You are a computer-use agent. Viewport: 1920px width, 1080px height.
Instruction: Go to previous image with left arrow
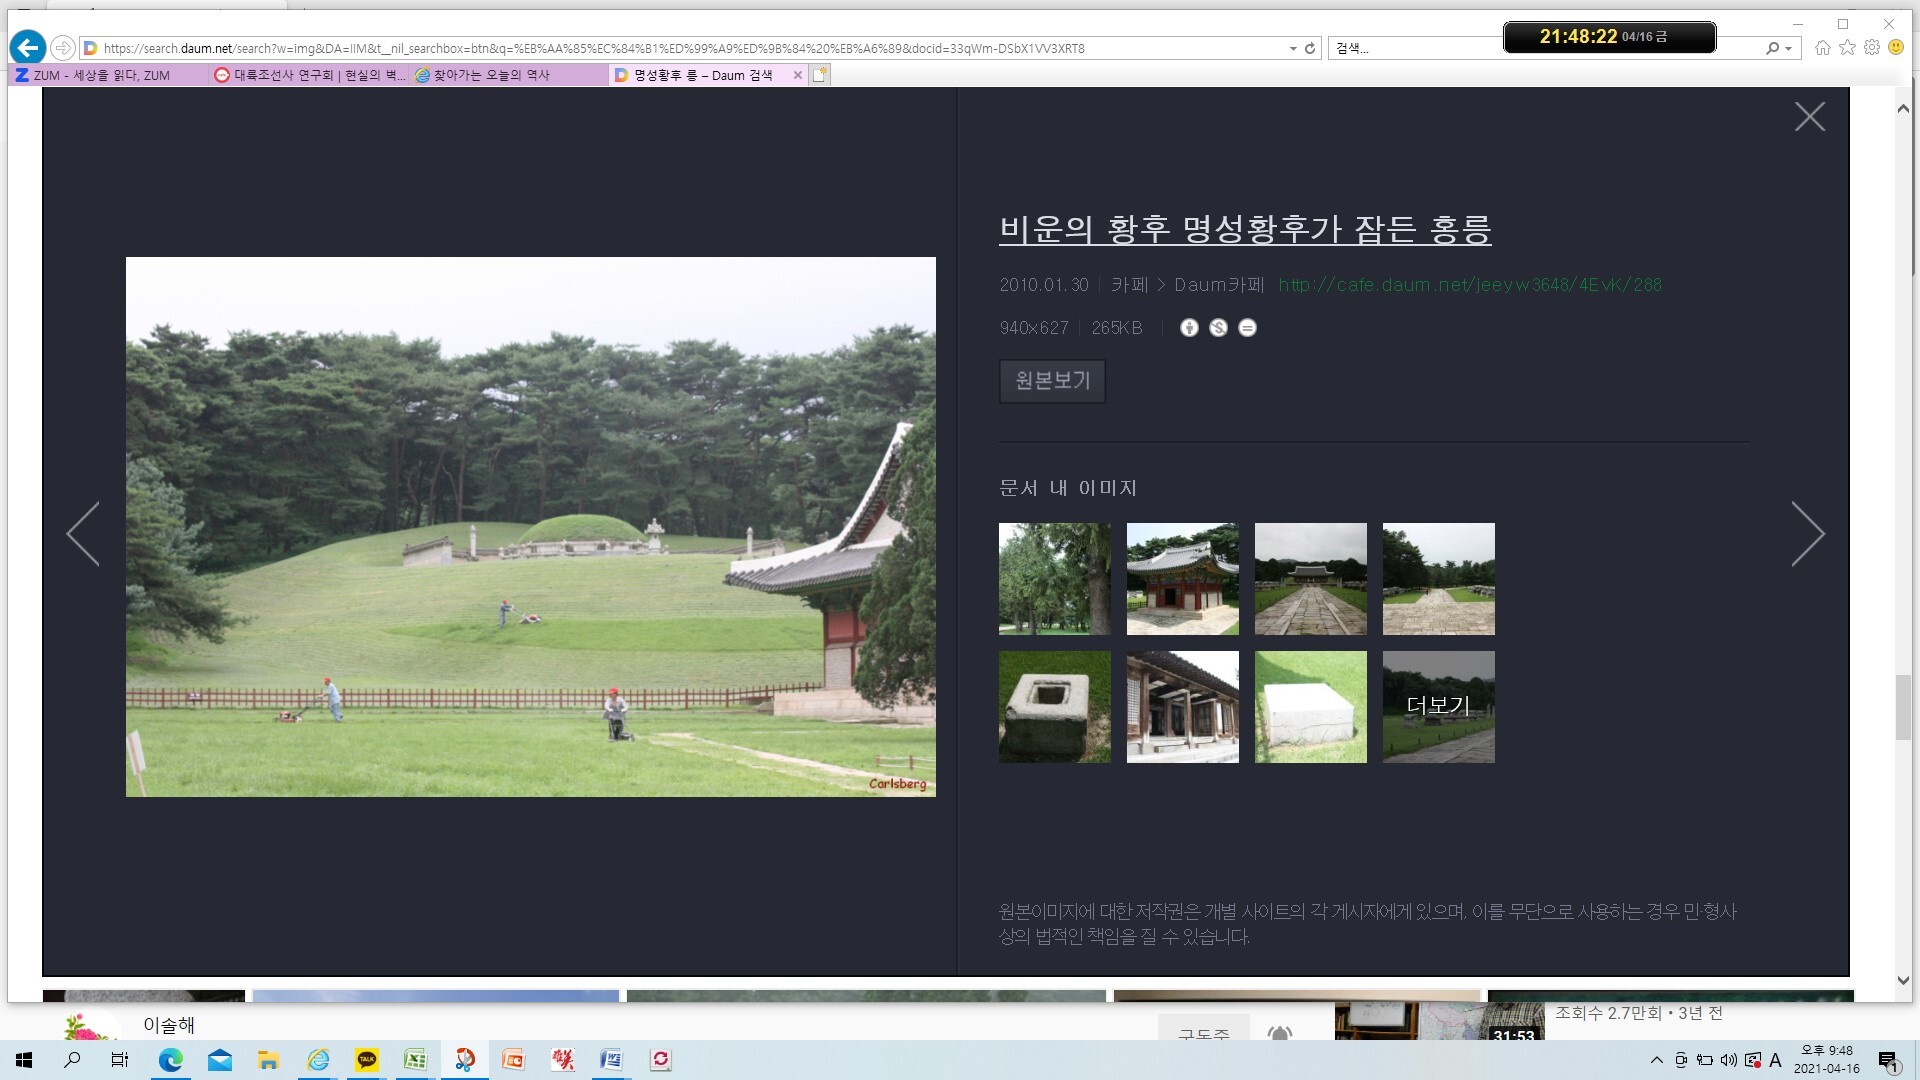(83, 534)
